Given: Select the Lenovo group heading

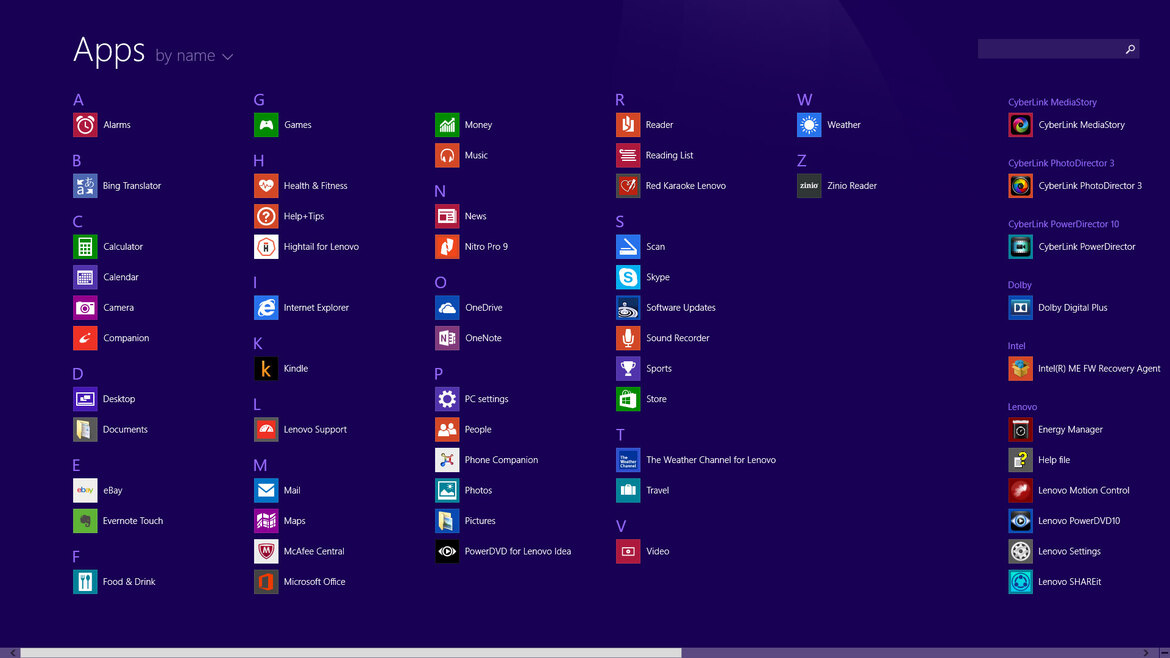Looking at the screenshot, I should [x=1022, y=407].
